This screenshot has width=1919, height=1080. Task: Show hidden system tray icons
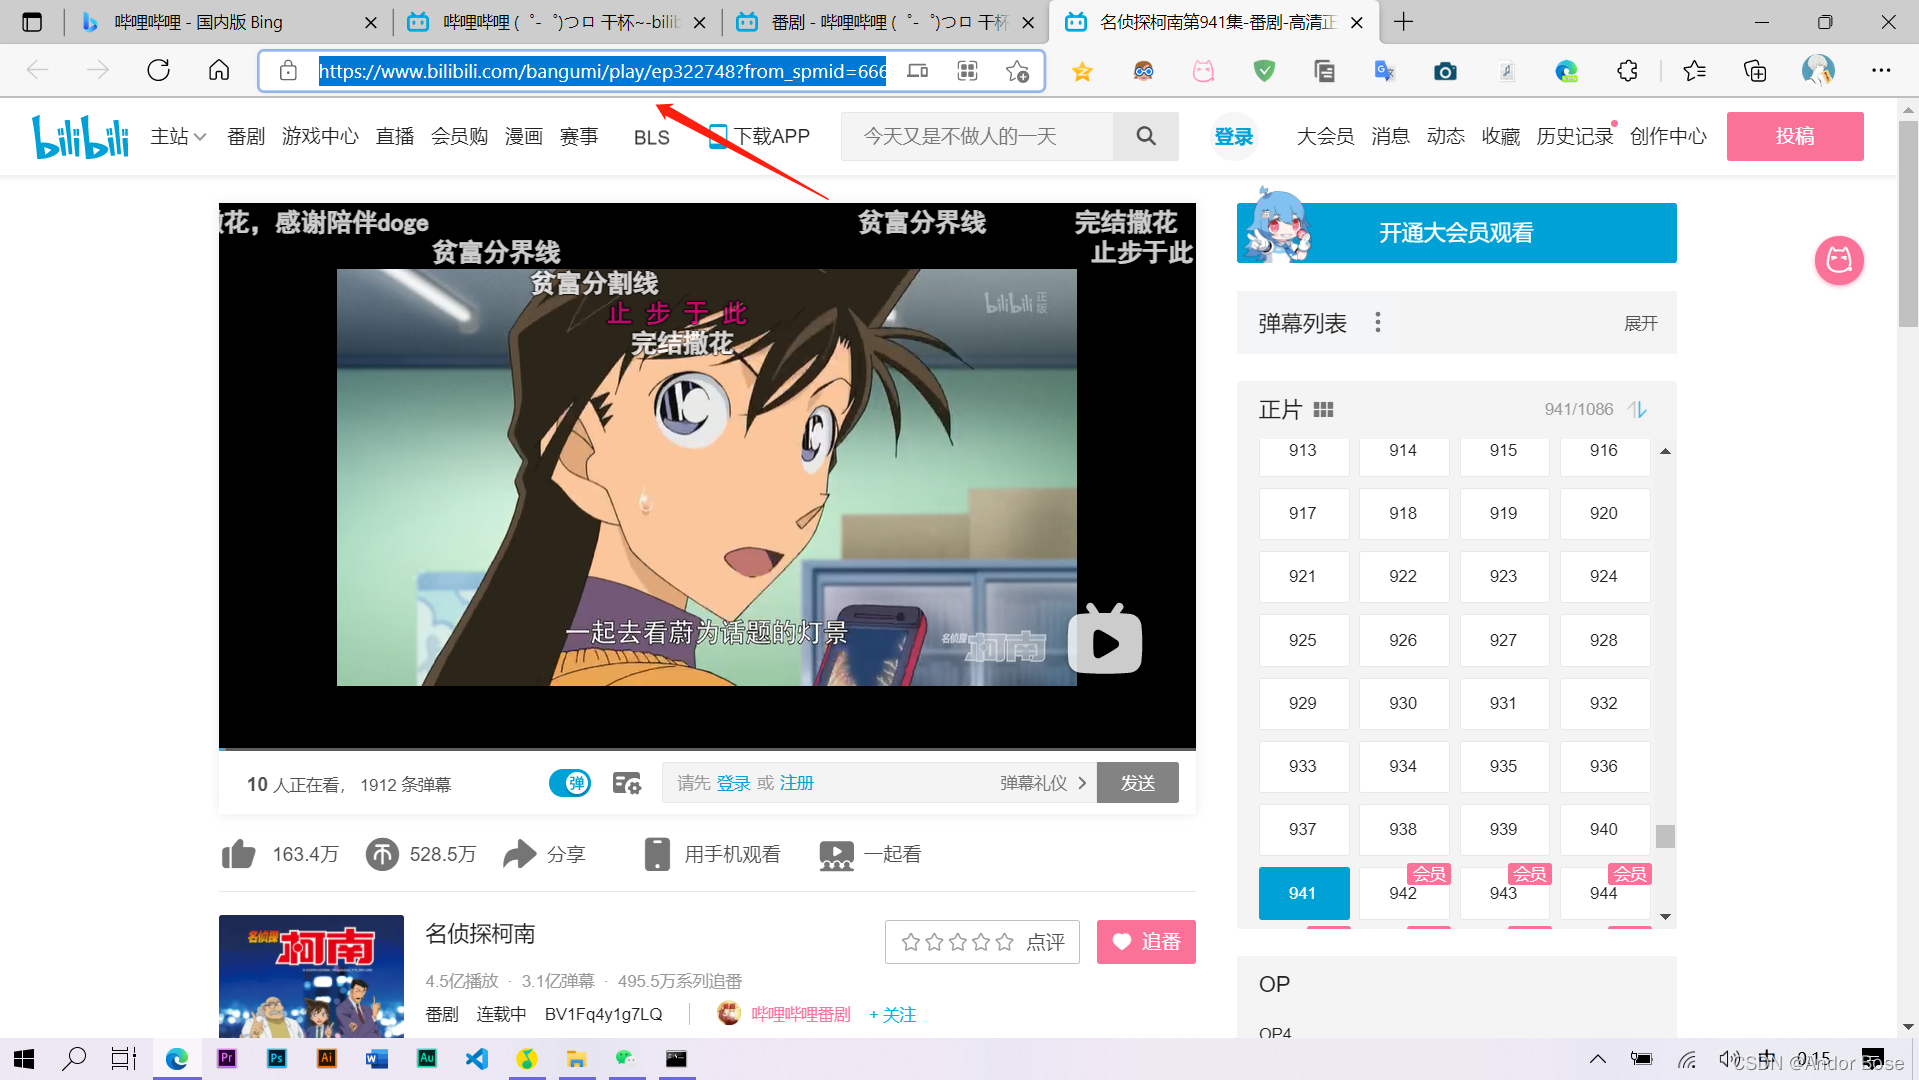tap(1598, 1059)
